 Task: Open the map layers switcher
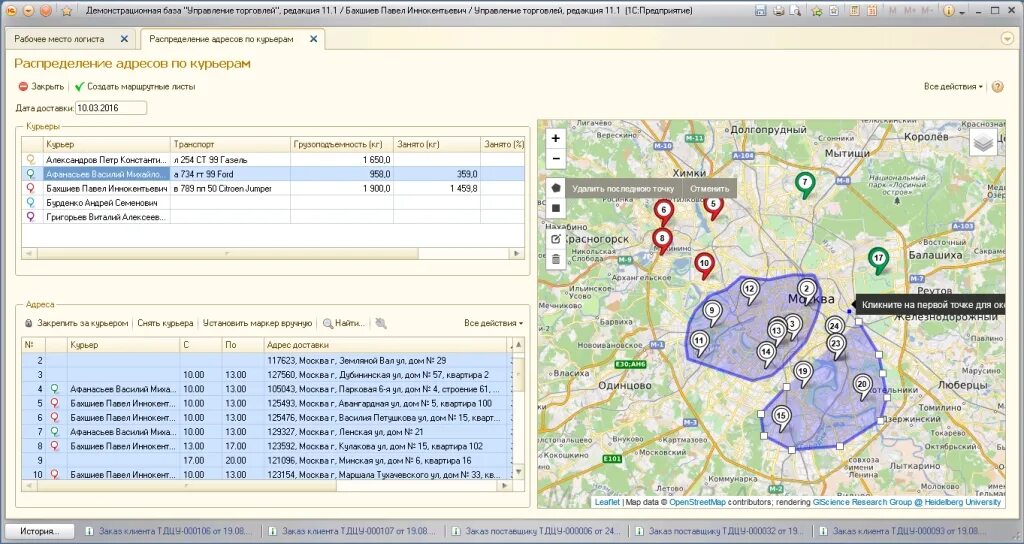(x=983, y=143)
